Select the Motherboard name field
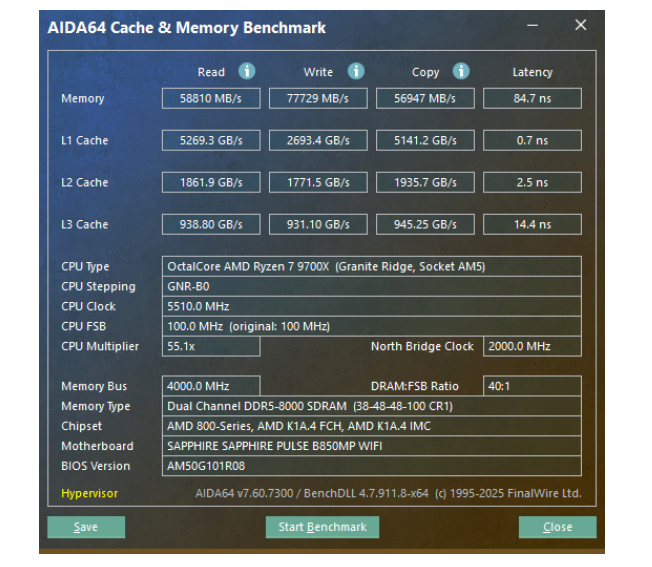This screenshot has height=567, width=652. [371, 446]
